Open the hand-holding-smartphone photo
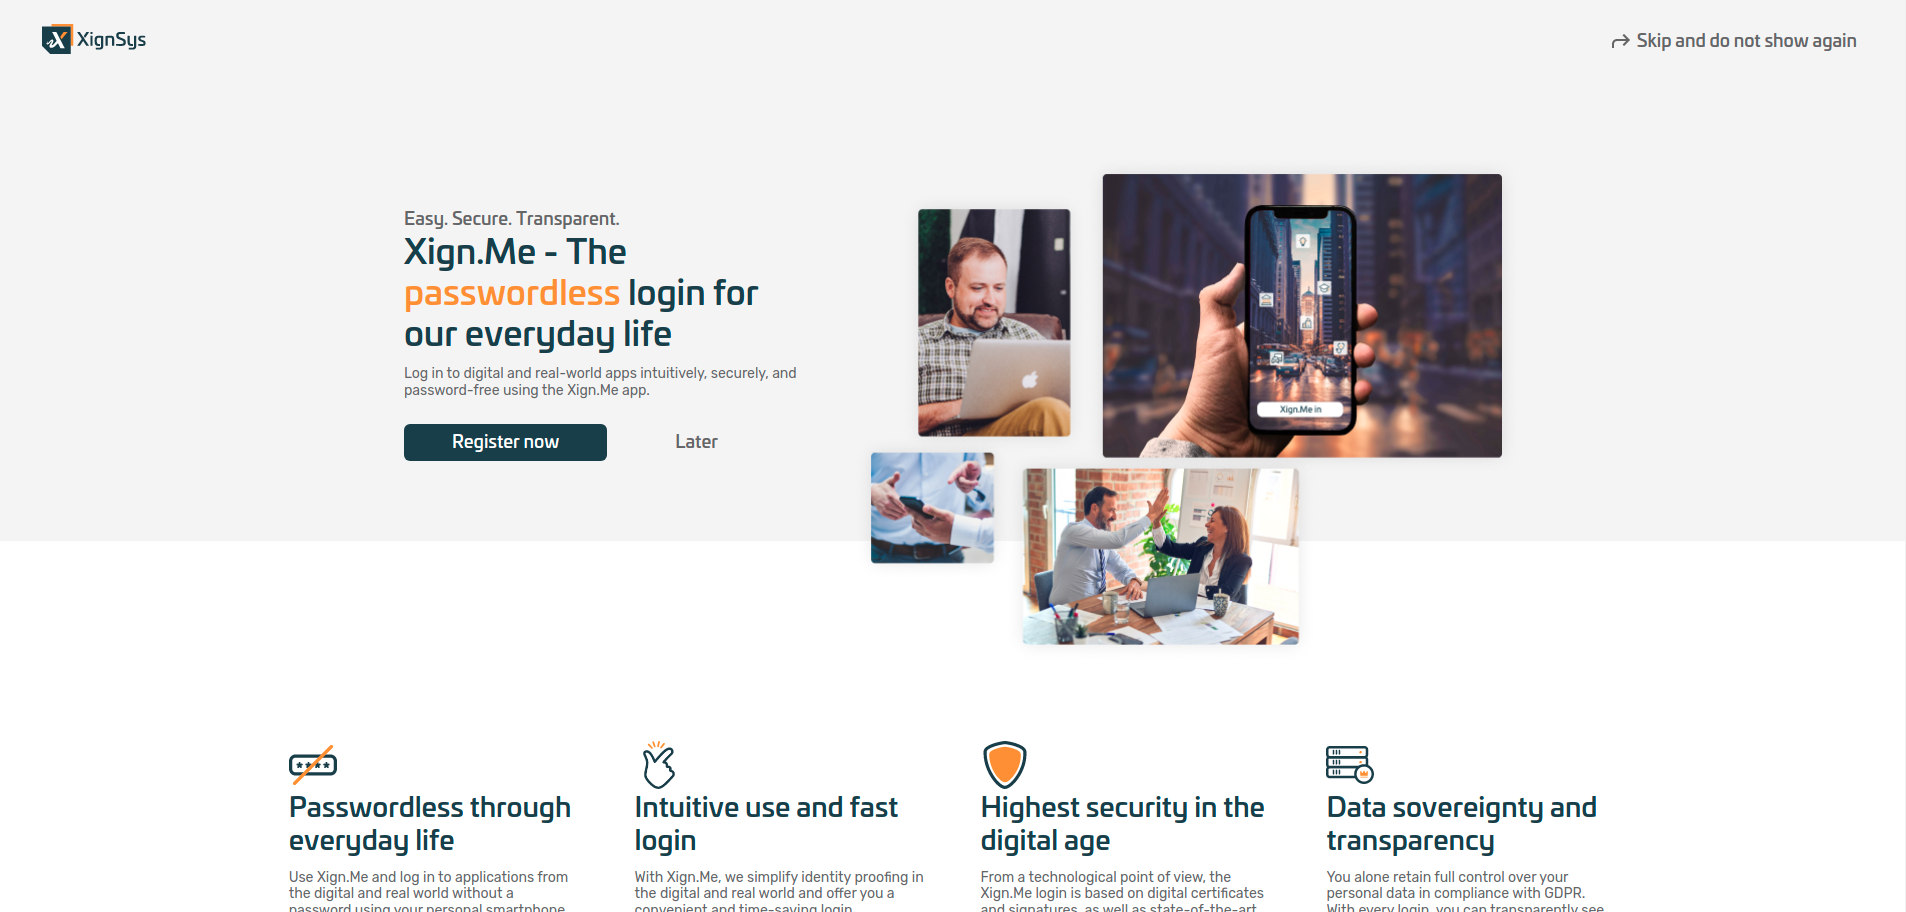The width and height of the screenshot is (1906, 912). [x=1302, y=316]
